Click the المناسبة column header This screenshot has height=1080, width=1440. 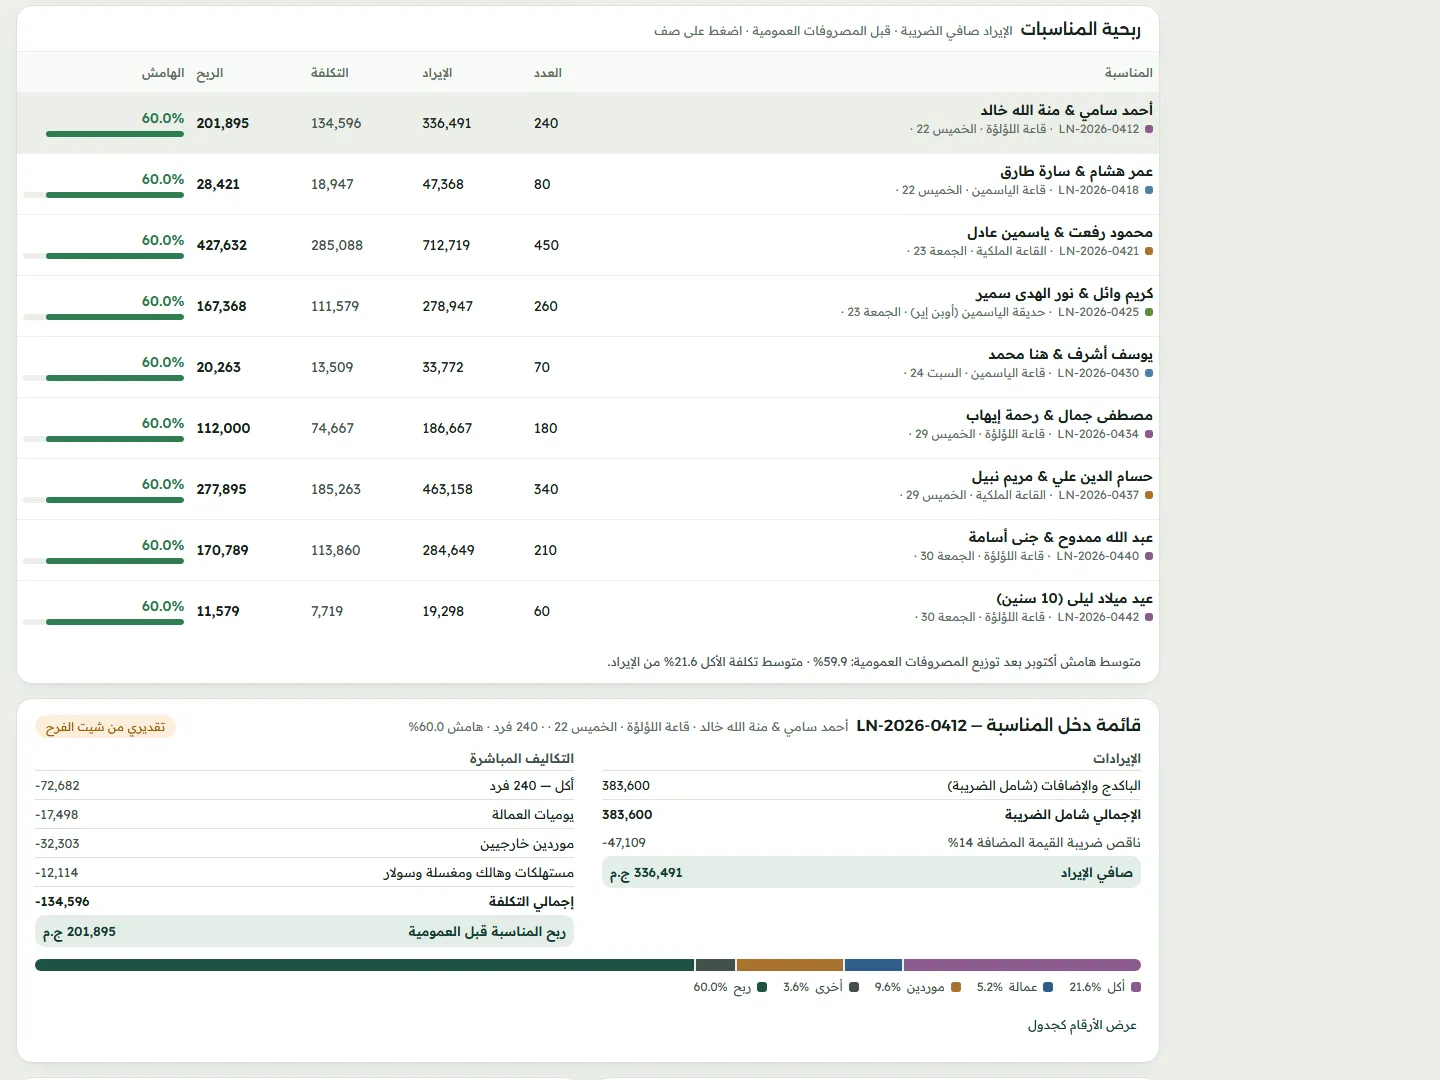(x=1128, y=73)
